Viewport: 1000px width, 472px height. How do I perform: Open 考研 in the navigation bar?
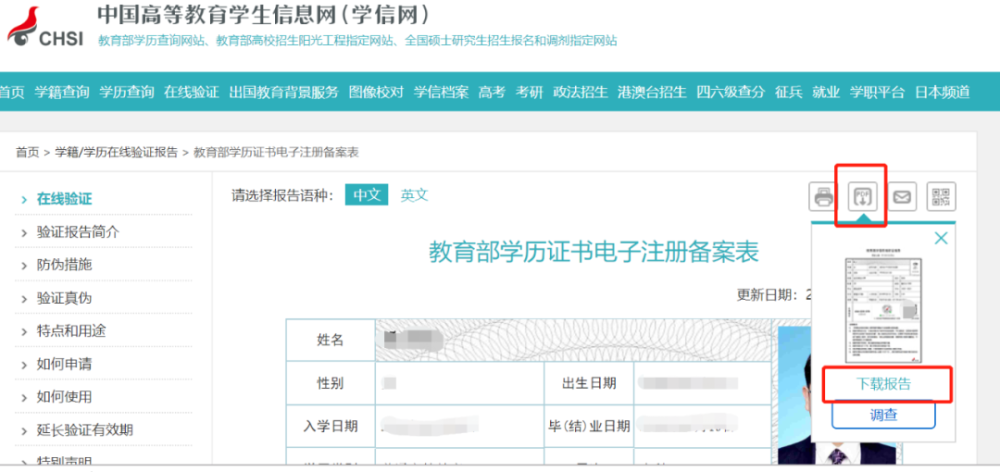point(529,92)
